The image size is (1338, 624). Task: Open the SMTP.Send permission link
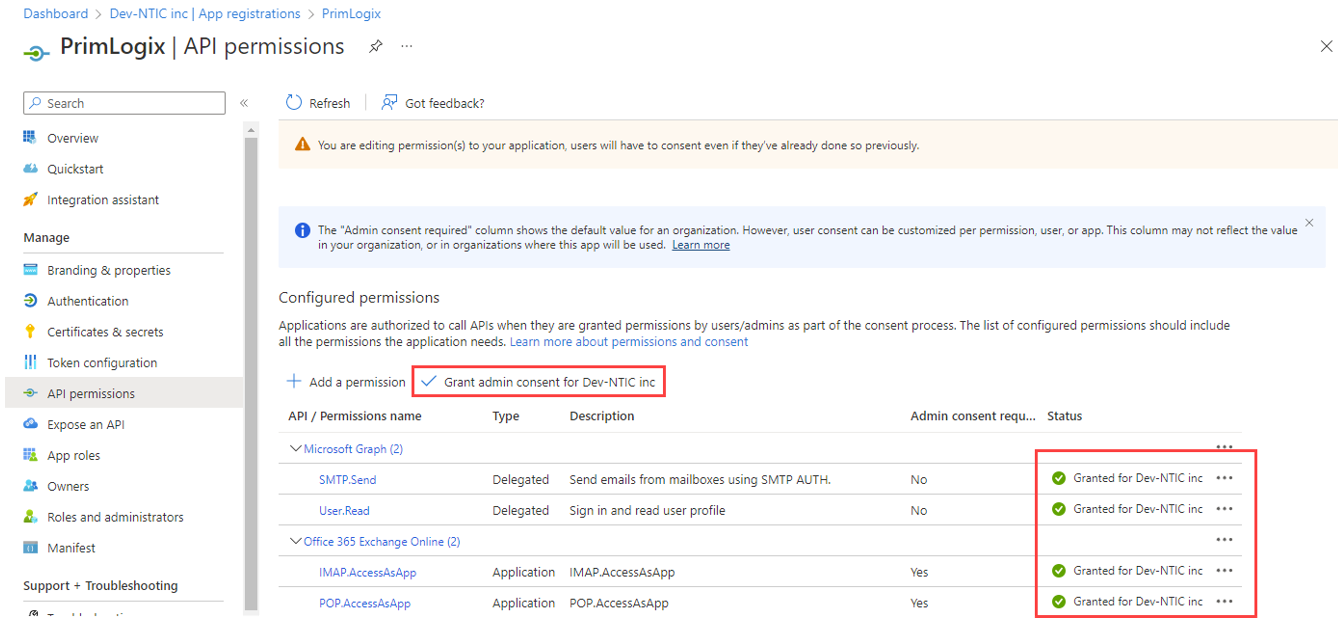(348, 480)
